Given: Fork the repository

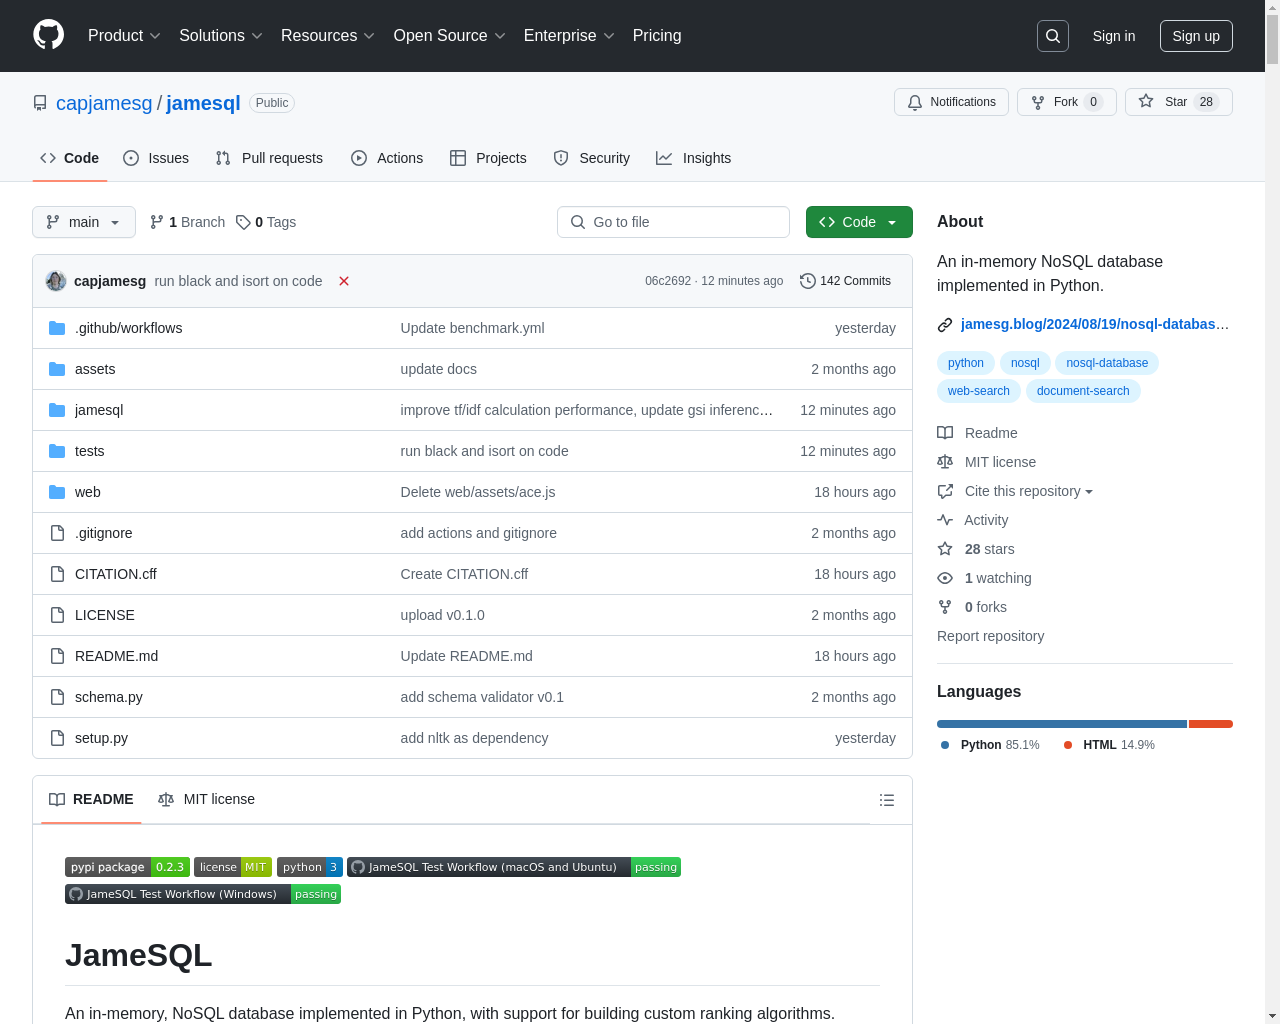Looking at the screenshot, I should (1066, 102).
